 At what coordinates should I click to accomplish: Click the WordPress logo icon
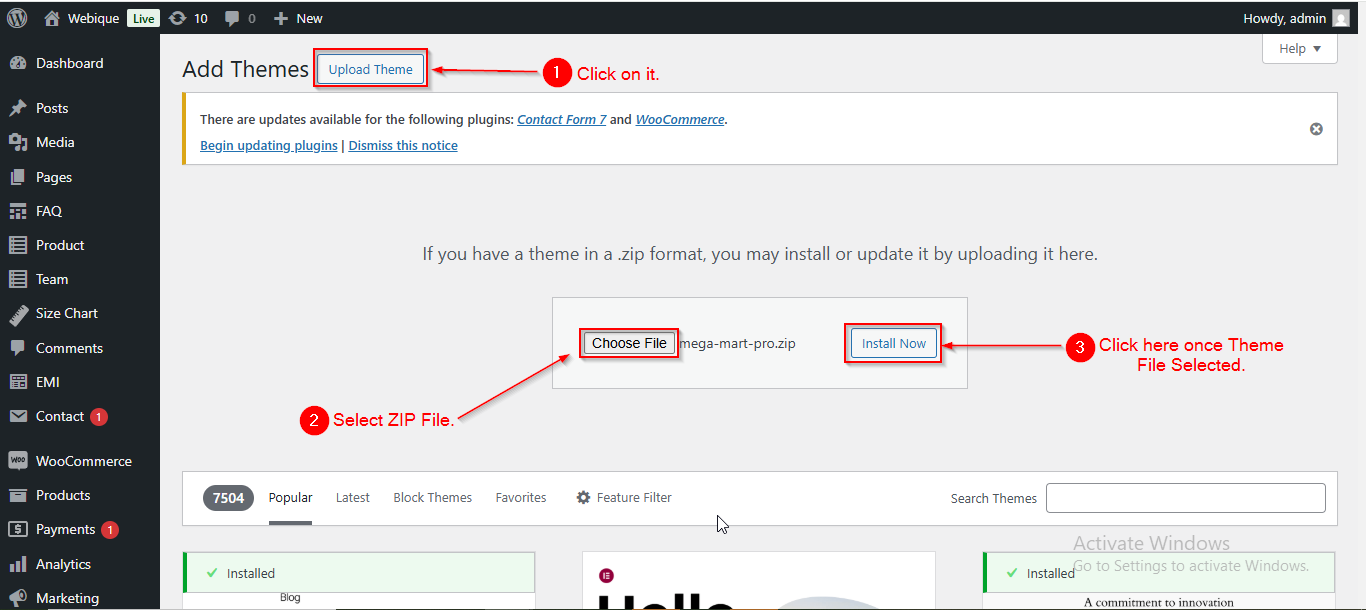17,18
